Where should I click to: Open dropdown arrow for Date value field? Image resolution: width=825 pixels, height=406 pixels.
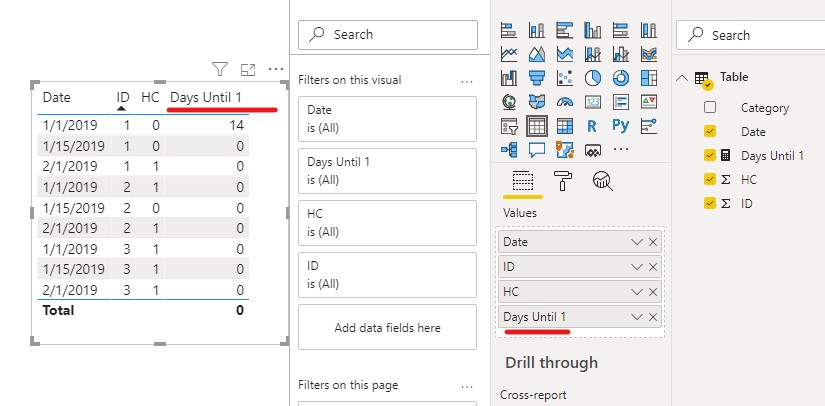637,242
